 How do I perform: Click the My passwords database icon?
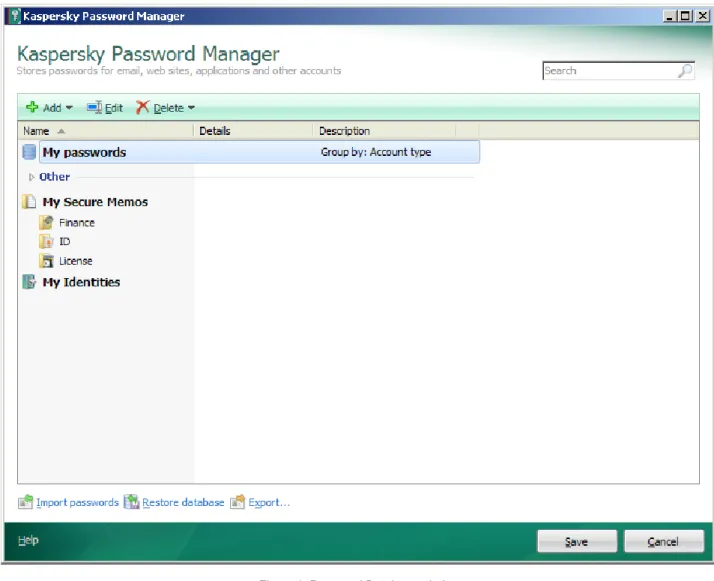(29, 152)
